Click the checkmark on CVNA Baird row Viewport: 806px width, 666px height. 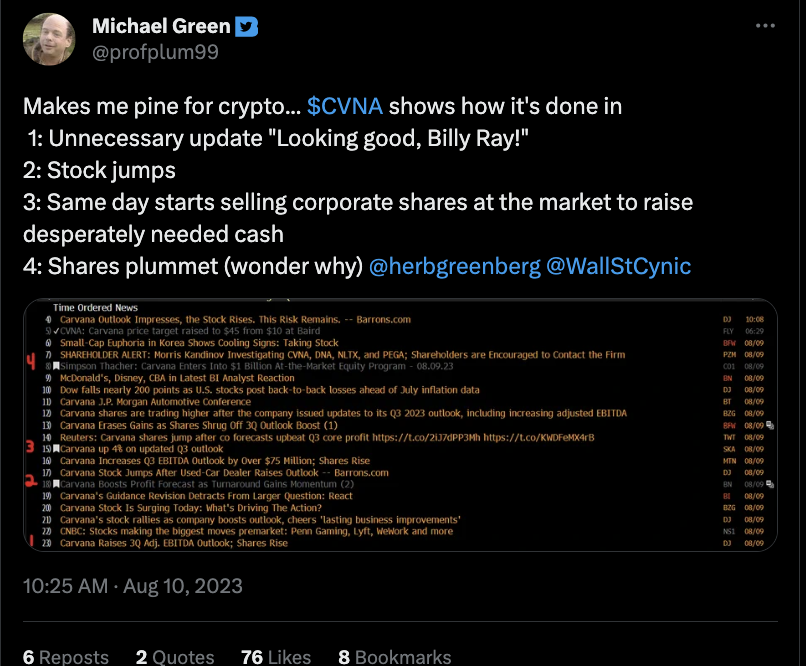(x=57, y=331)
